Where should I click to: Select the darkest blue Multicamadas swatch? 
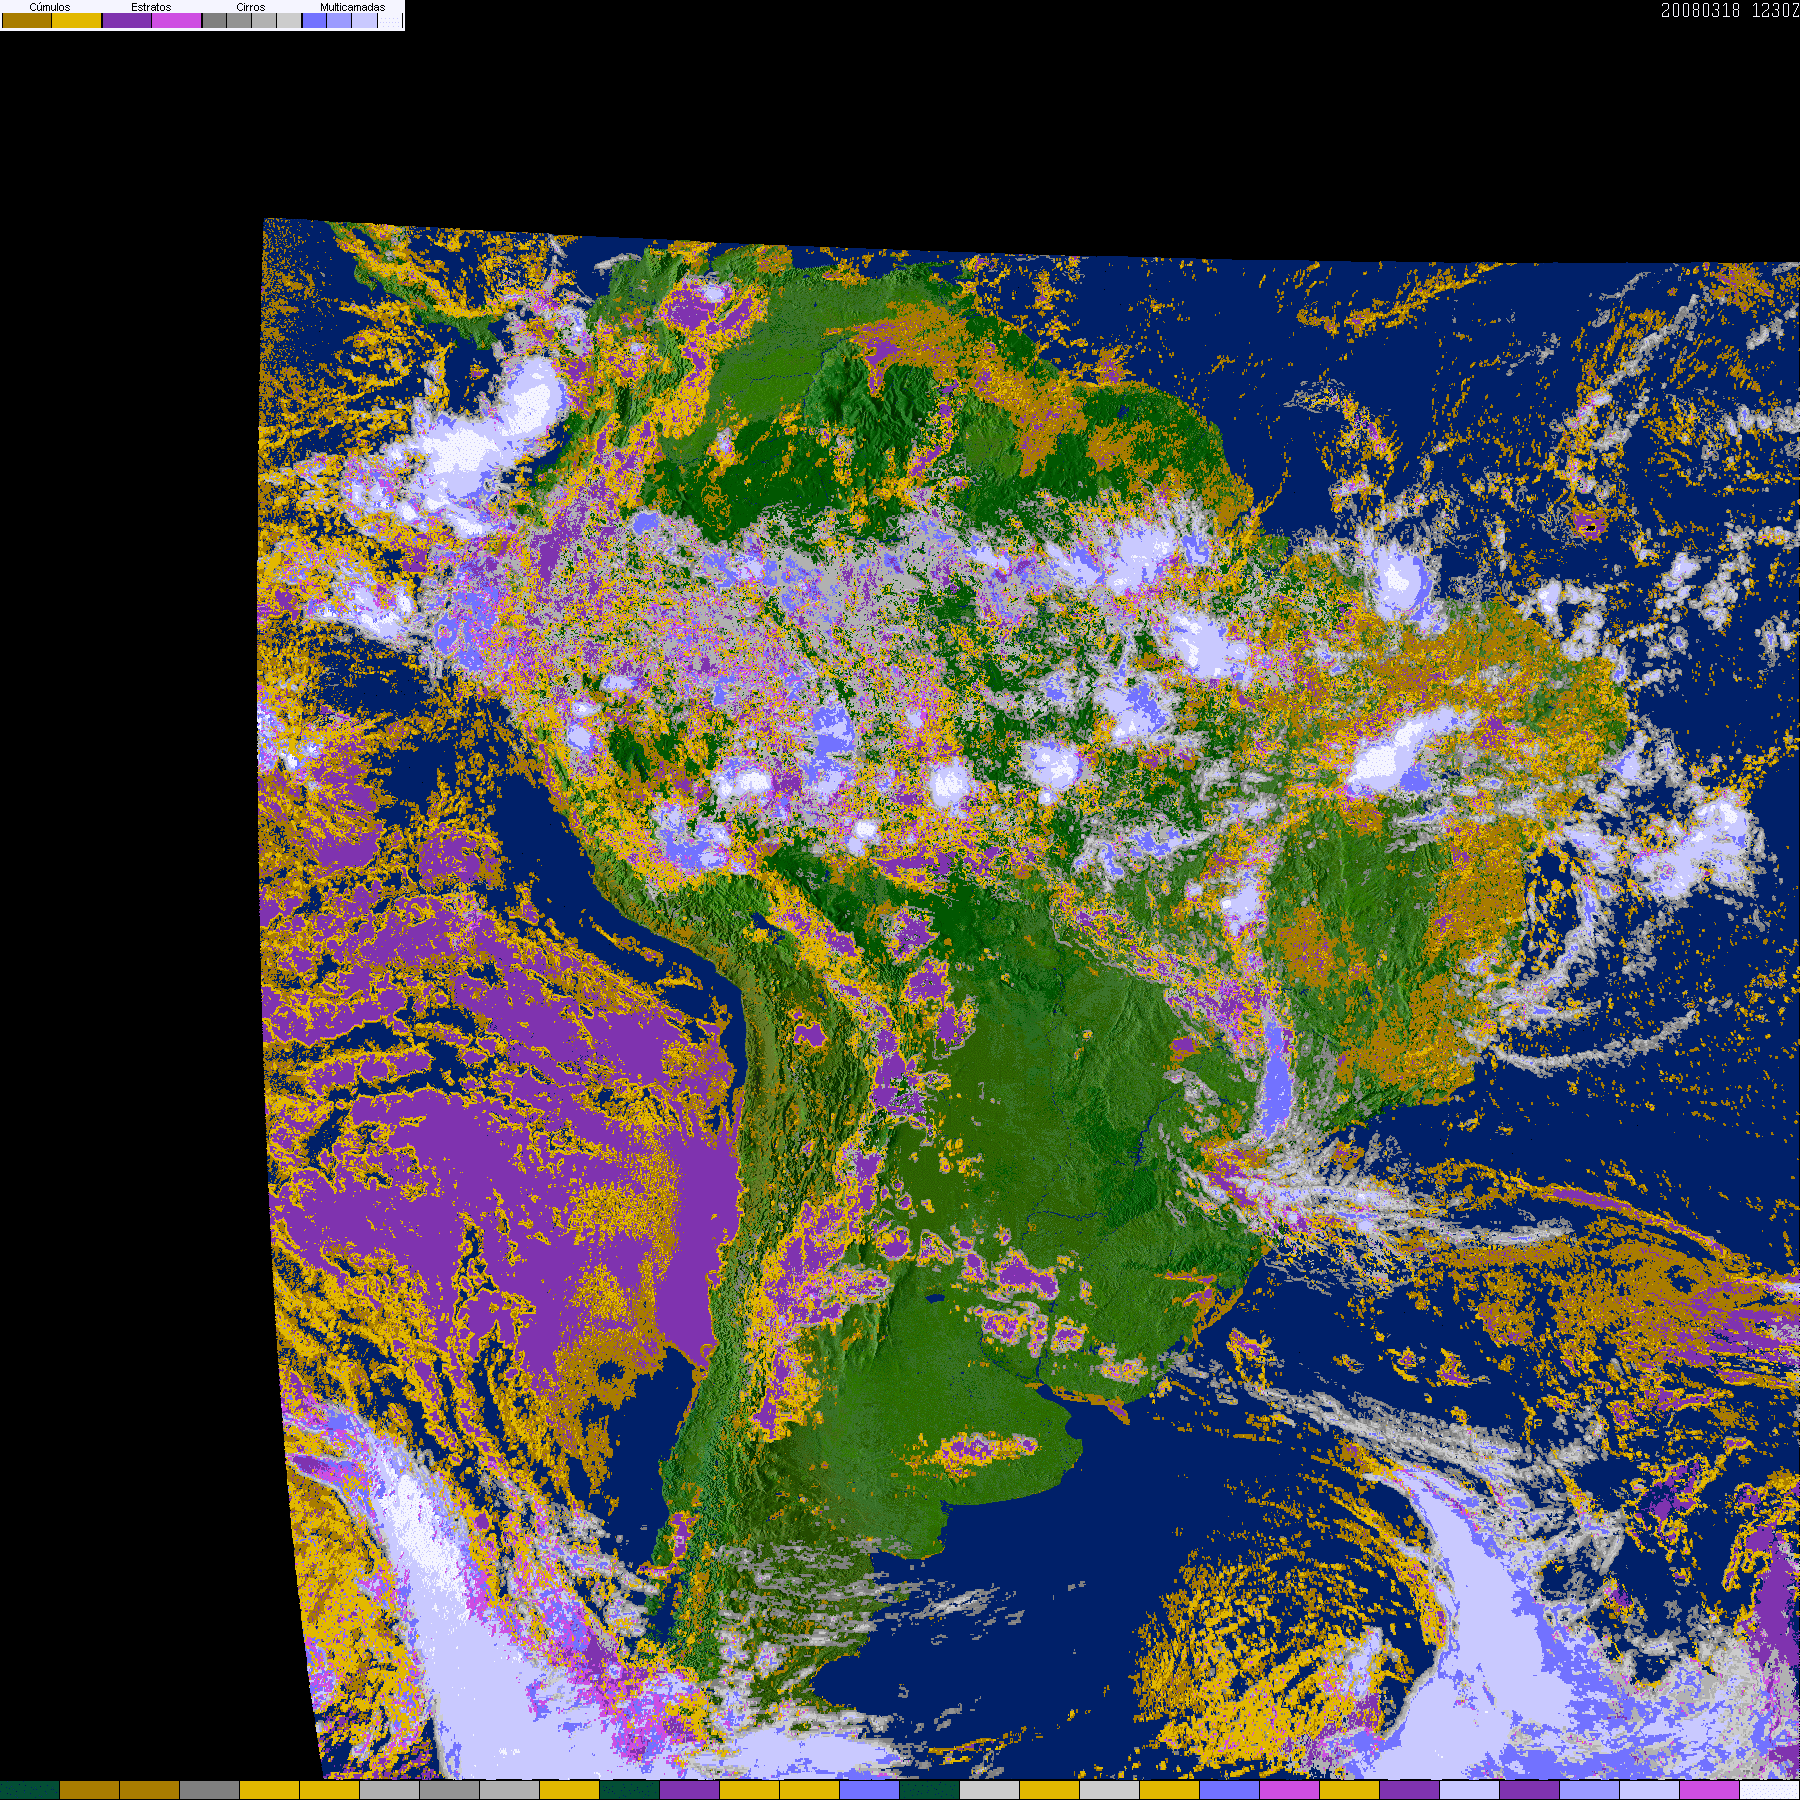click(x=314, y=20)
